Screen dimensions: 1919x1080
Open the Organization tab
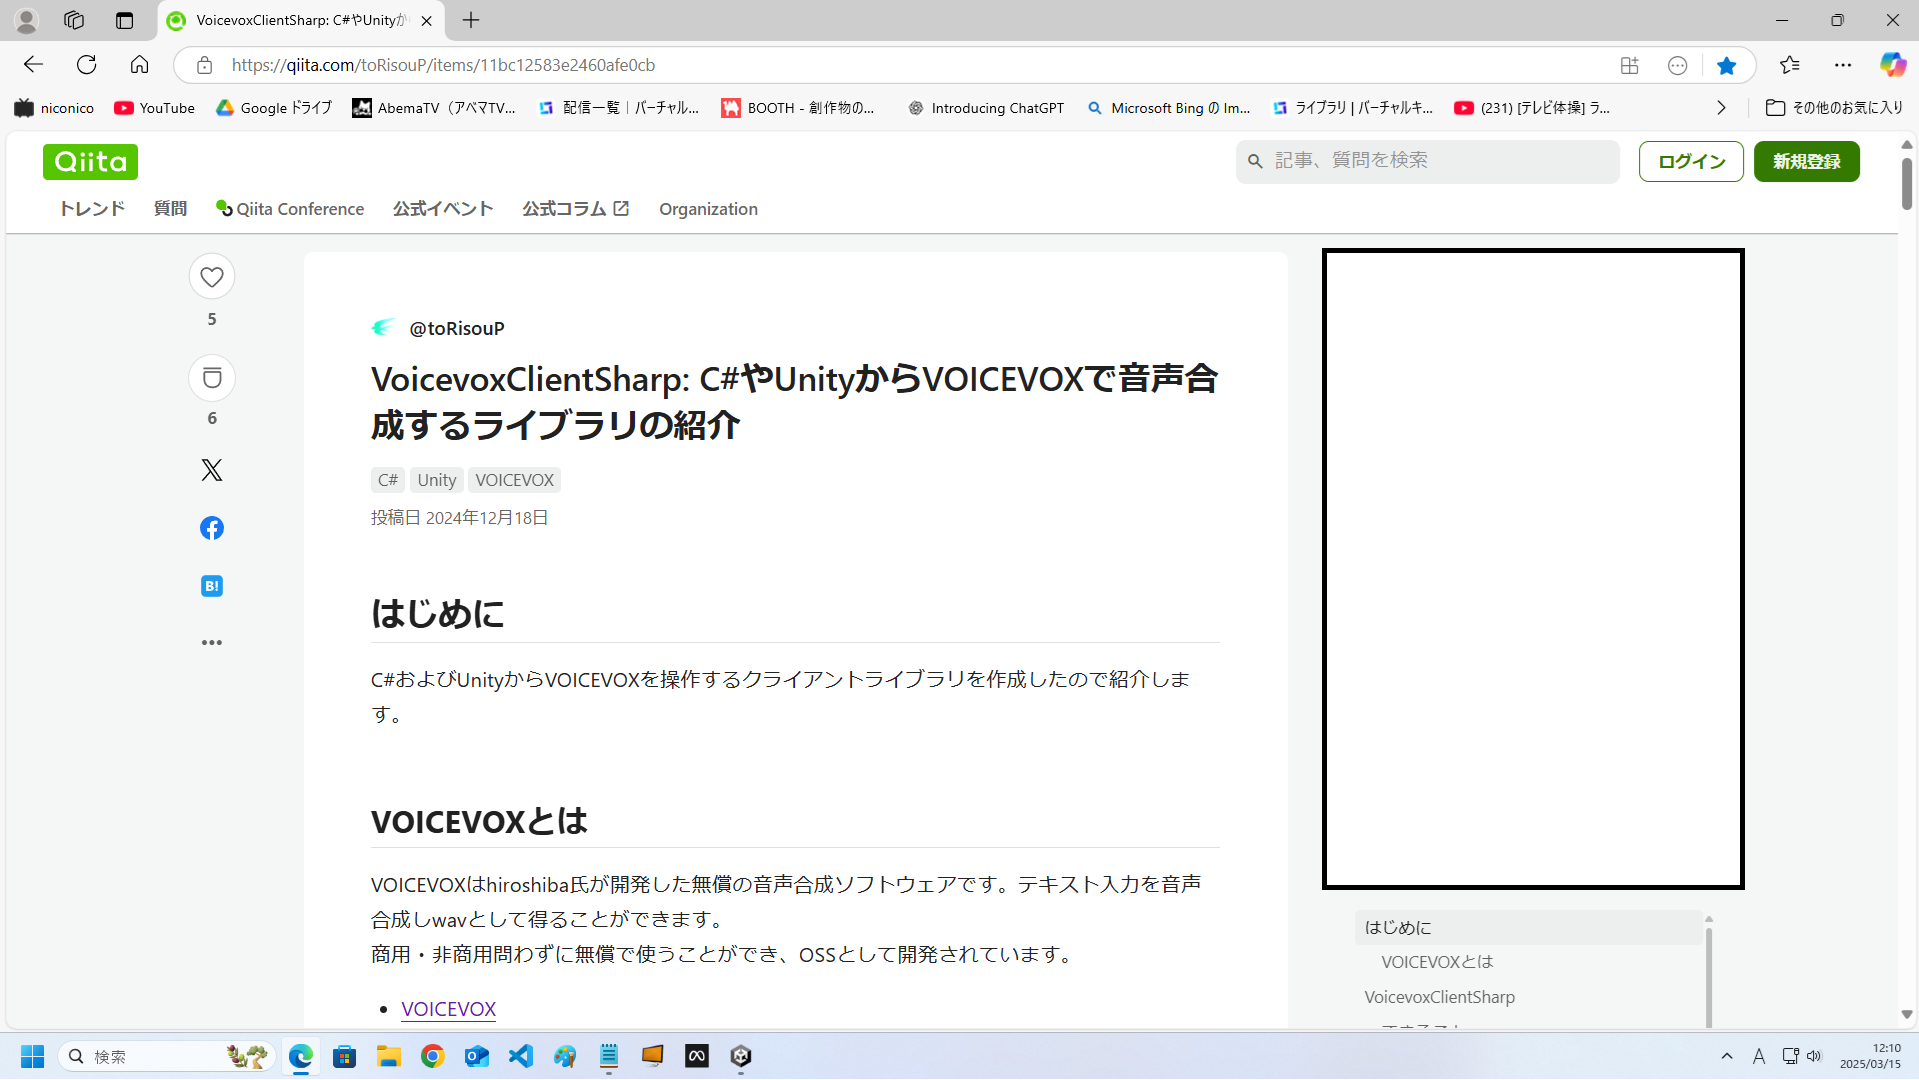(708, 209)
